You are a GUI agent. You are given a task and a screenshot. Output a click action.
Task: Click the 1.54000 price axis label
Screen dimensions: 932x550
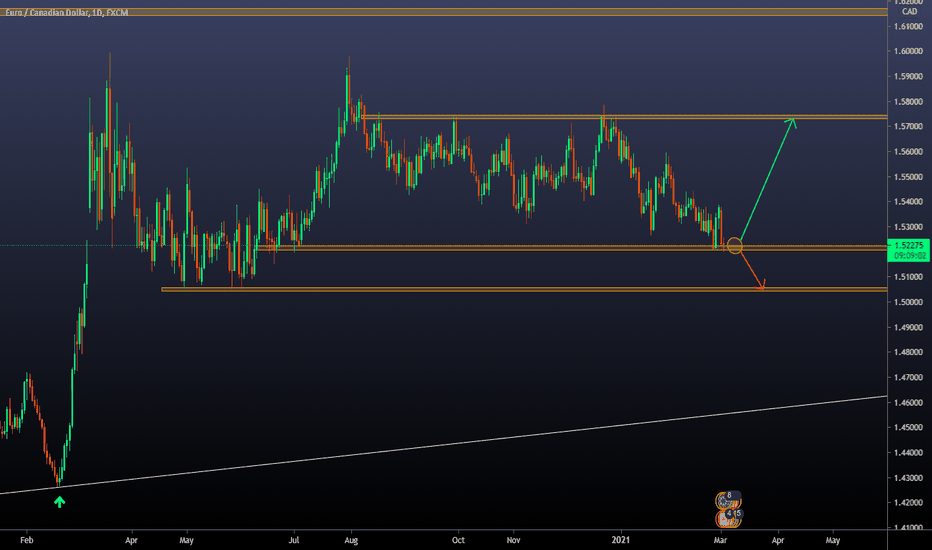pyautogui.click(x=908, y=202)
